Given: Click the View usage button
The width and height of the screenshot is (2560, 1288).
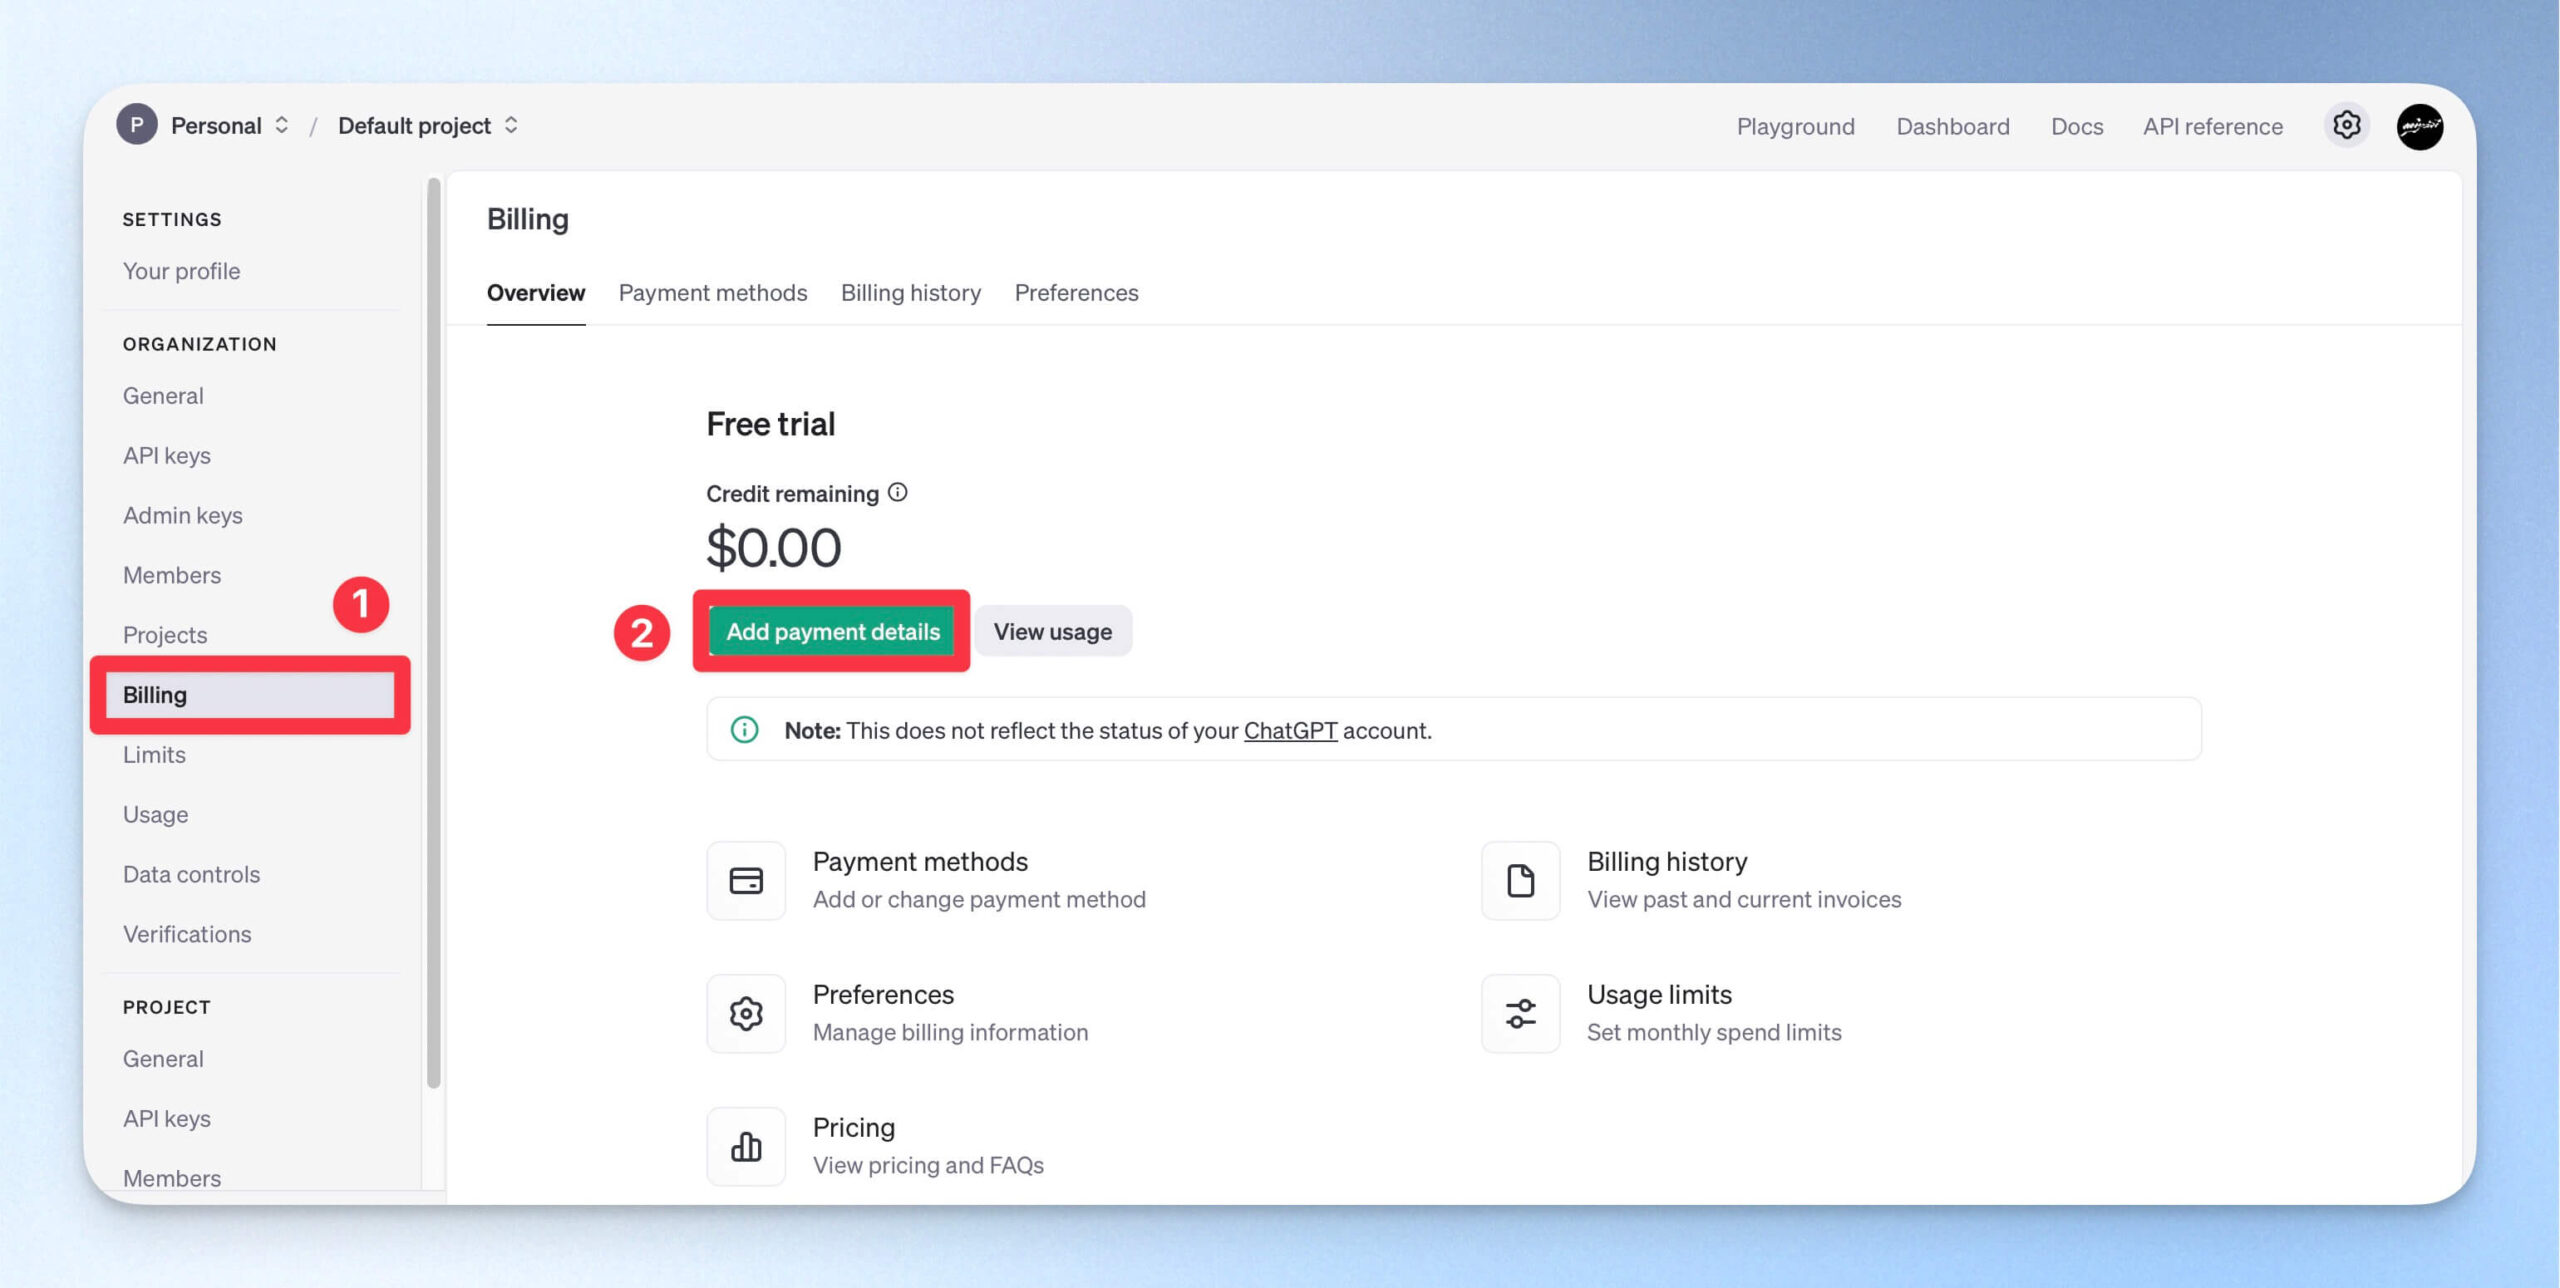Looking at the screenshot, I should coord(1053,631).
